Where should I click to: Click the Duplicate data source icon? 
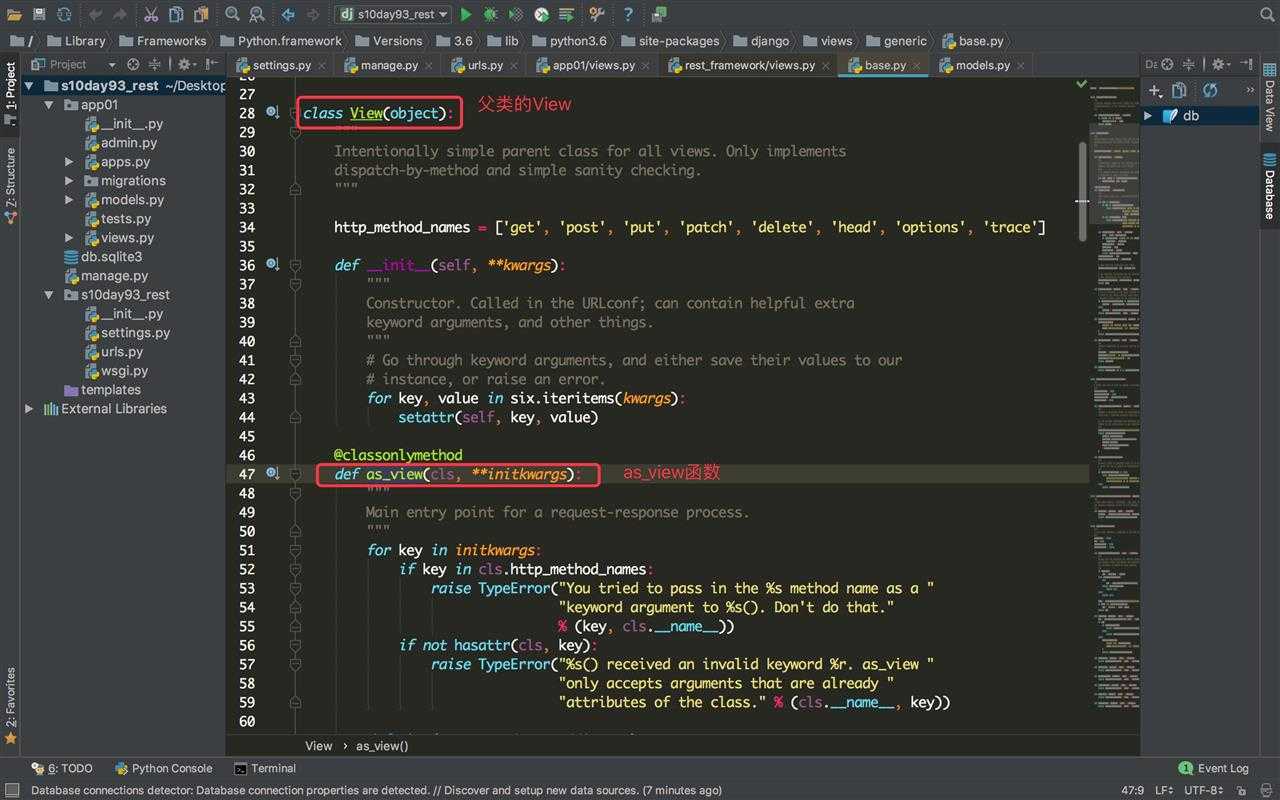[x=1179, y=90]
